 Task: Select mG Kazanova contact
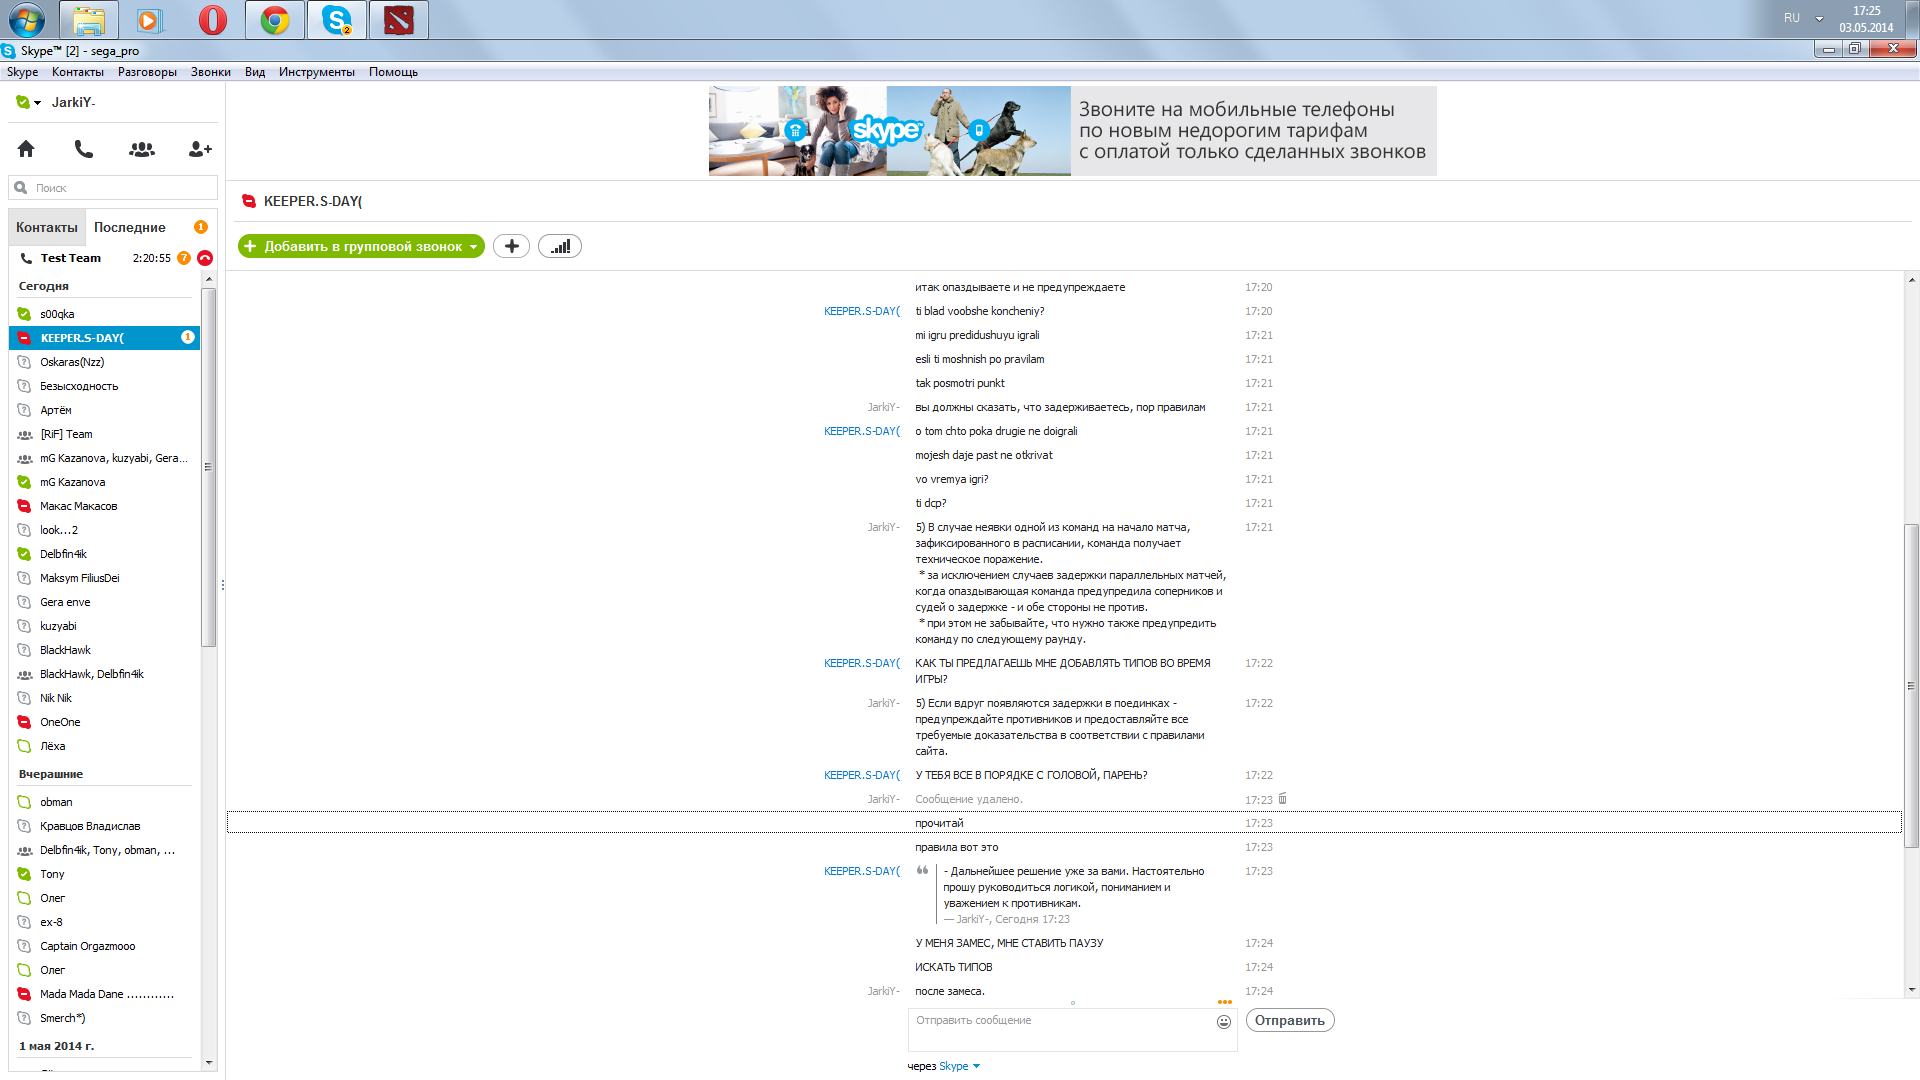click(104, 482)
